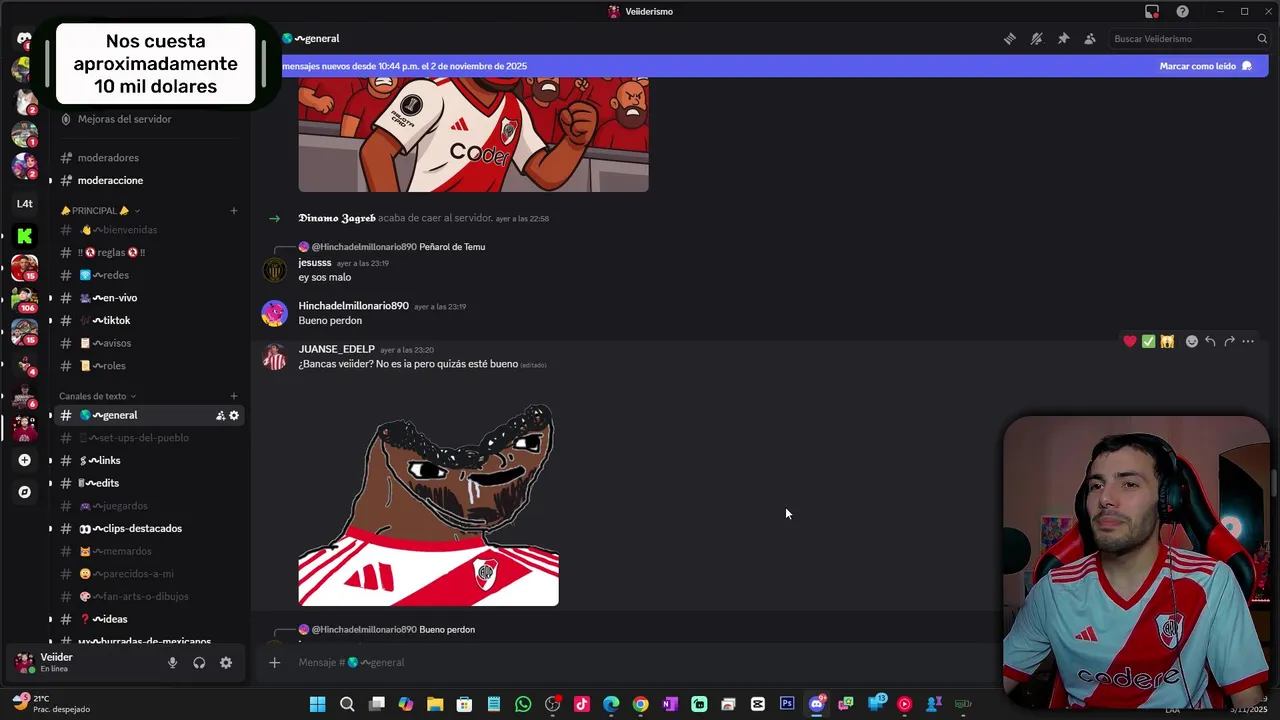Open the server with 106 badge

click(24, 299)
